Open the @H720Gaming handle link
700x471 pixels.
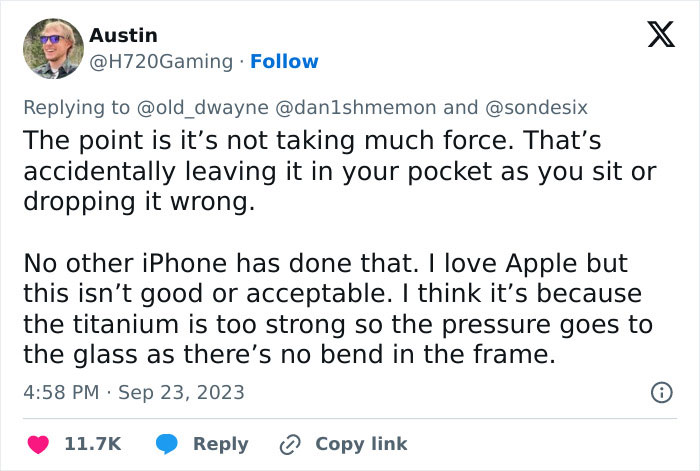click(161, 61)
